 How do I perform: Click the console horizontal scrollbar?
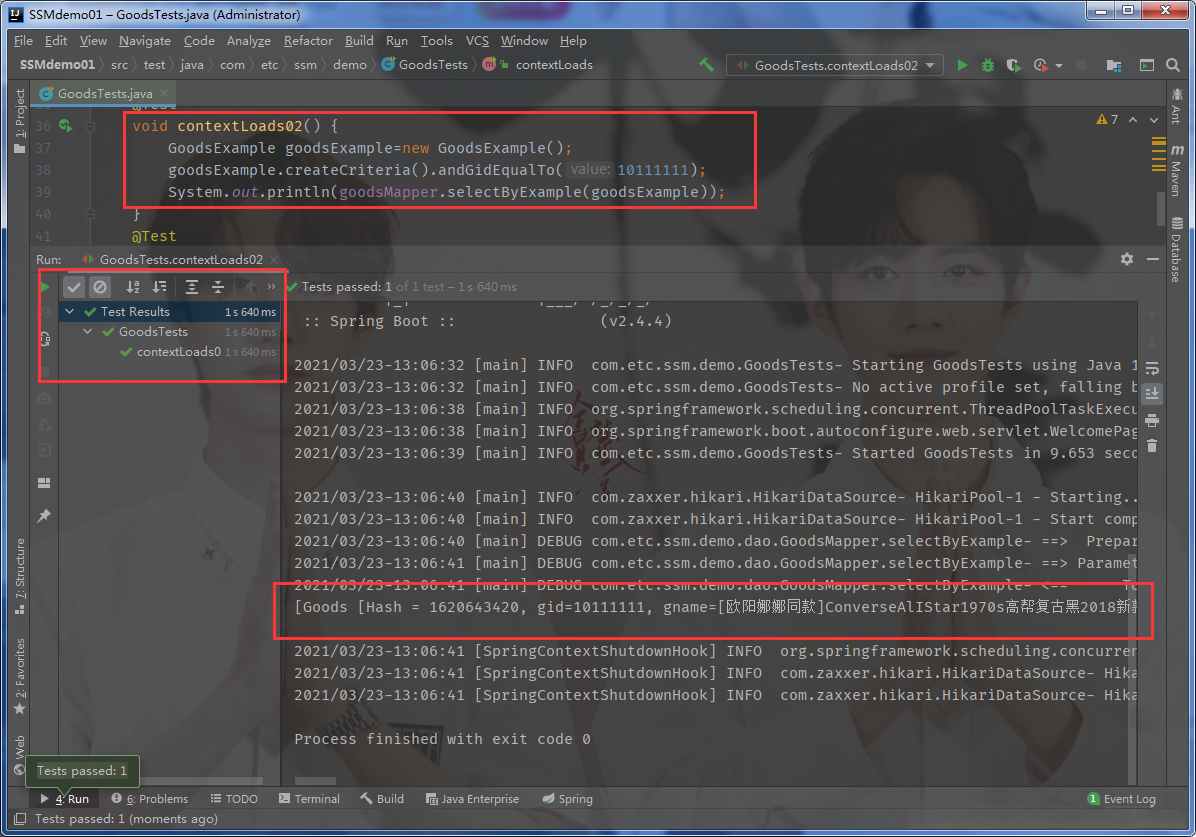315,781
